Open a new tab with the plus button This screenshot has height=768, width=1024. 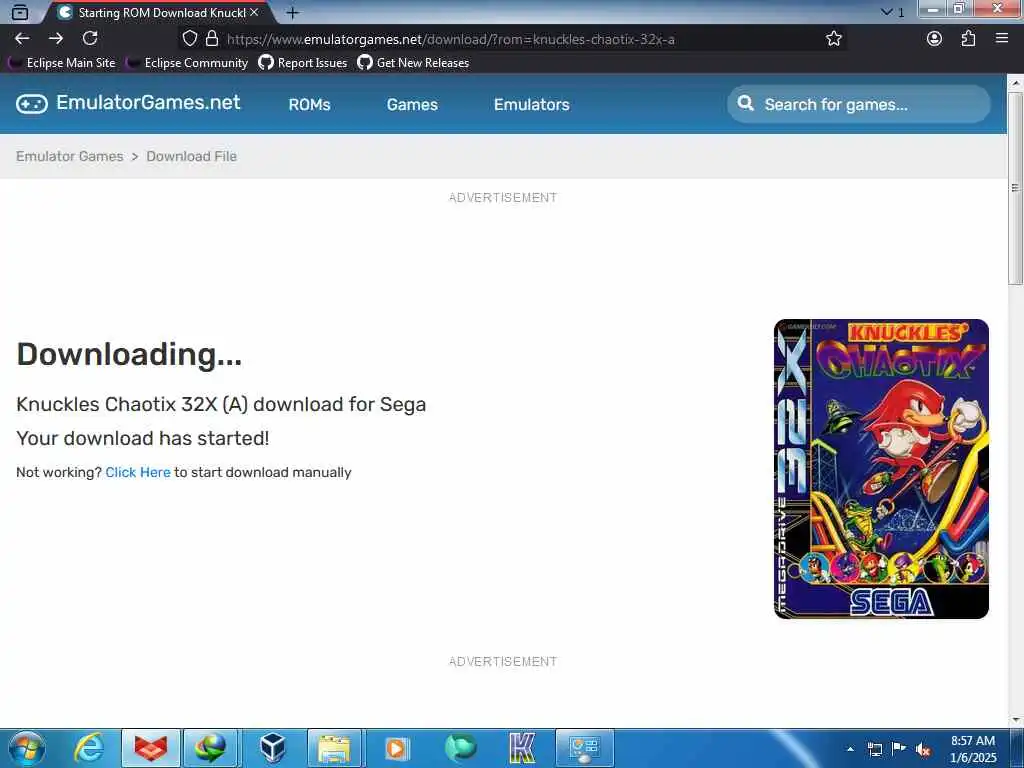(x=293, y=12)
